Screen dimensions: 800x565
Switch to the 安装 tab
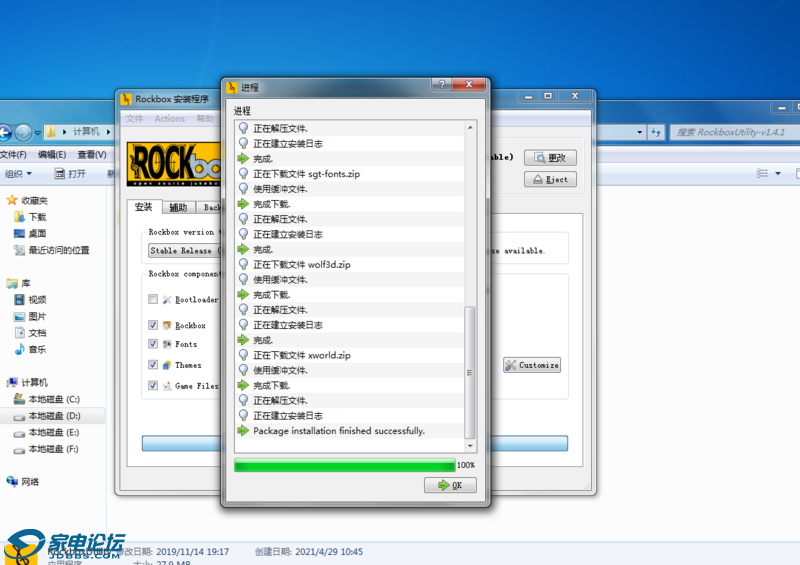tap(144, 207)
